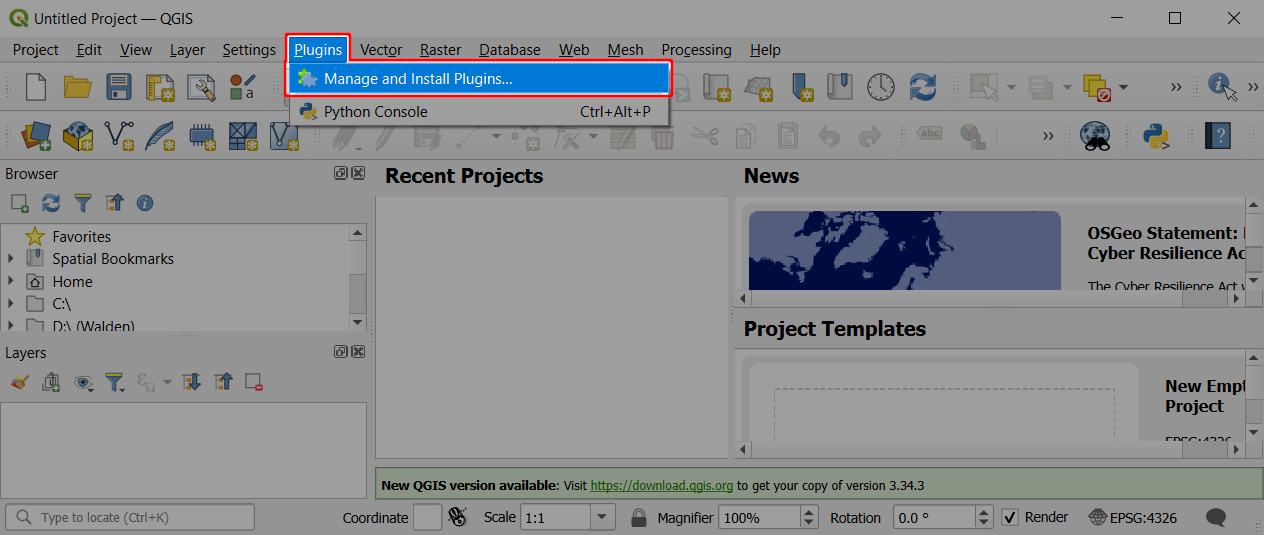Open the Settings menu
Screen dimensions: 1264x535
249,50
